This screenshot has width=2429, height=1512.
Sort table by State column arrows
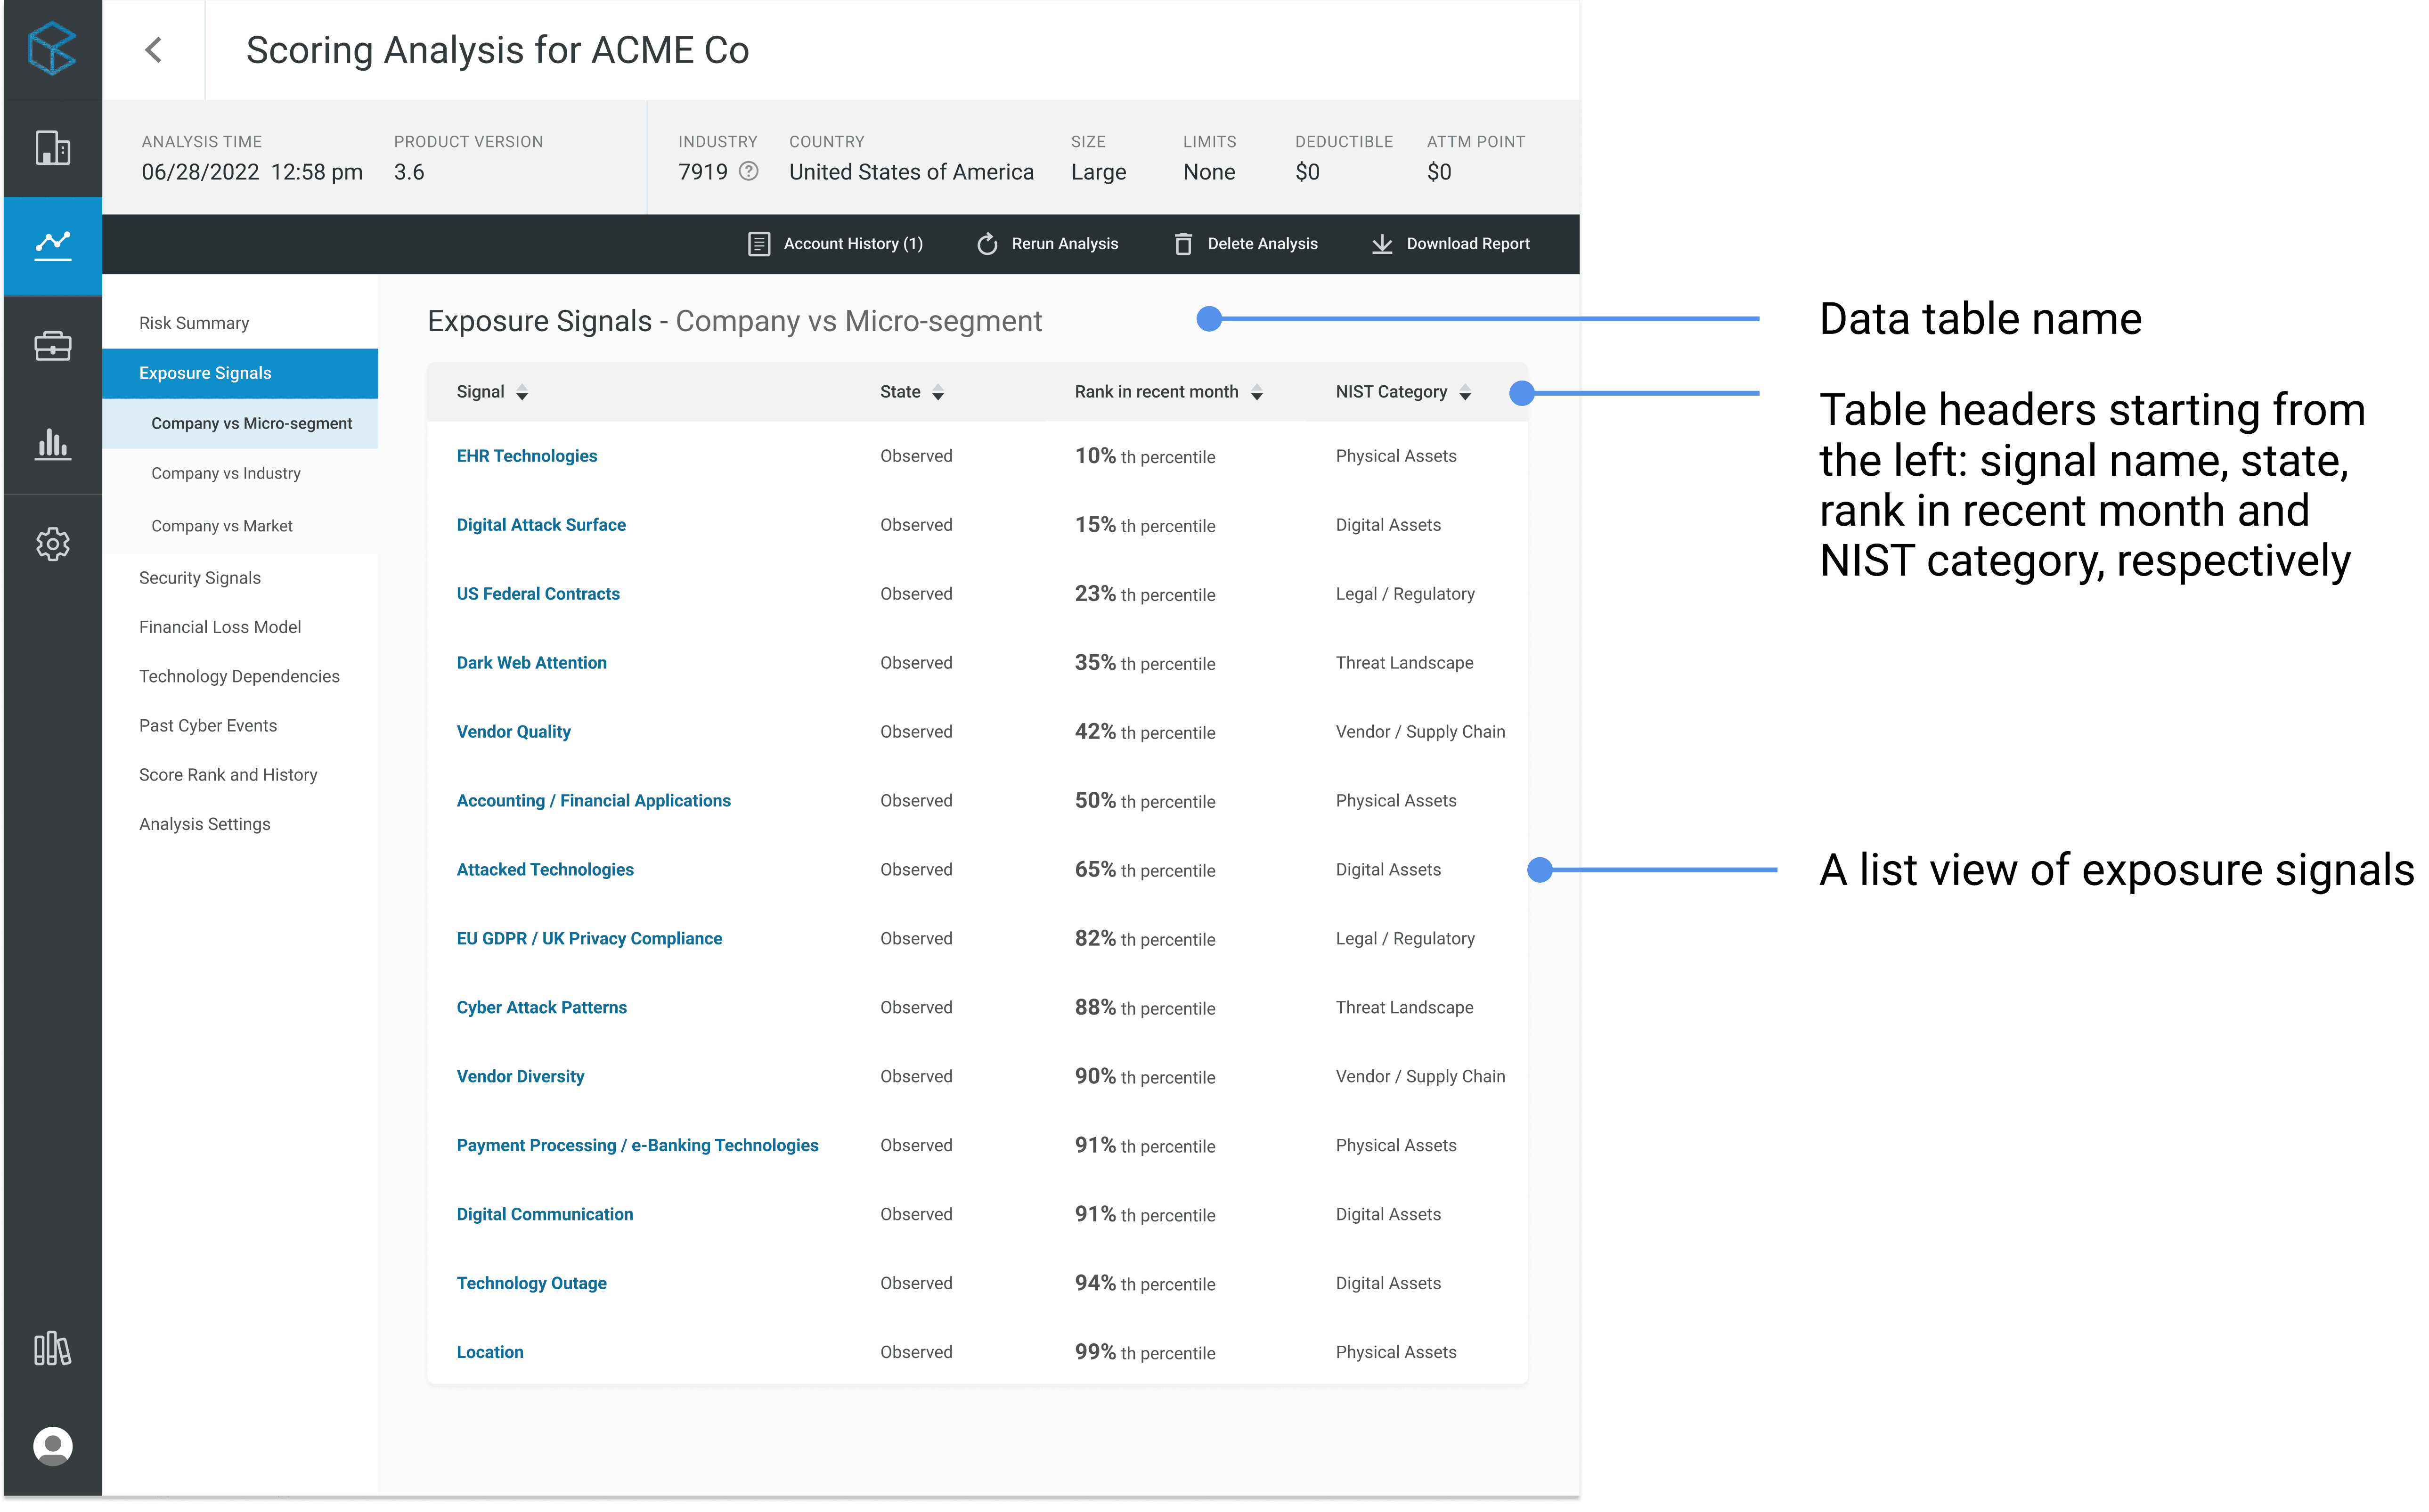click(x=938, y=393)
